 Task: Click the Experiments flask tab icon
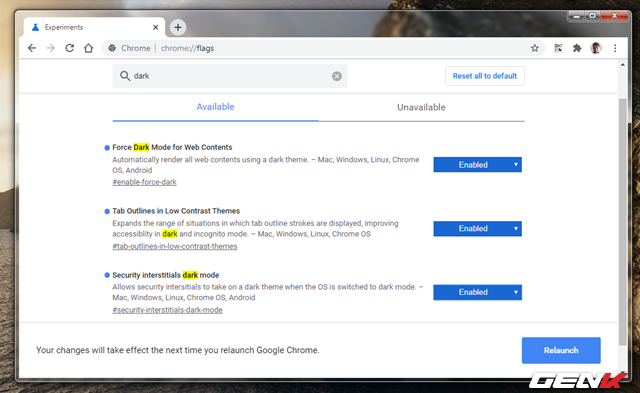(36, 27)
